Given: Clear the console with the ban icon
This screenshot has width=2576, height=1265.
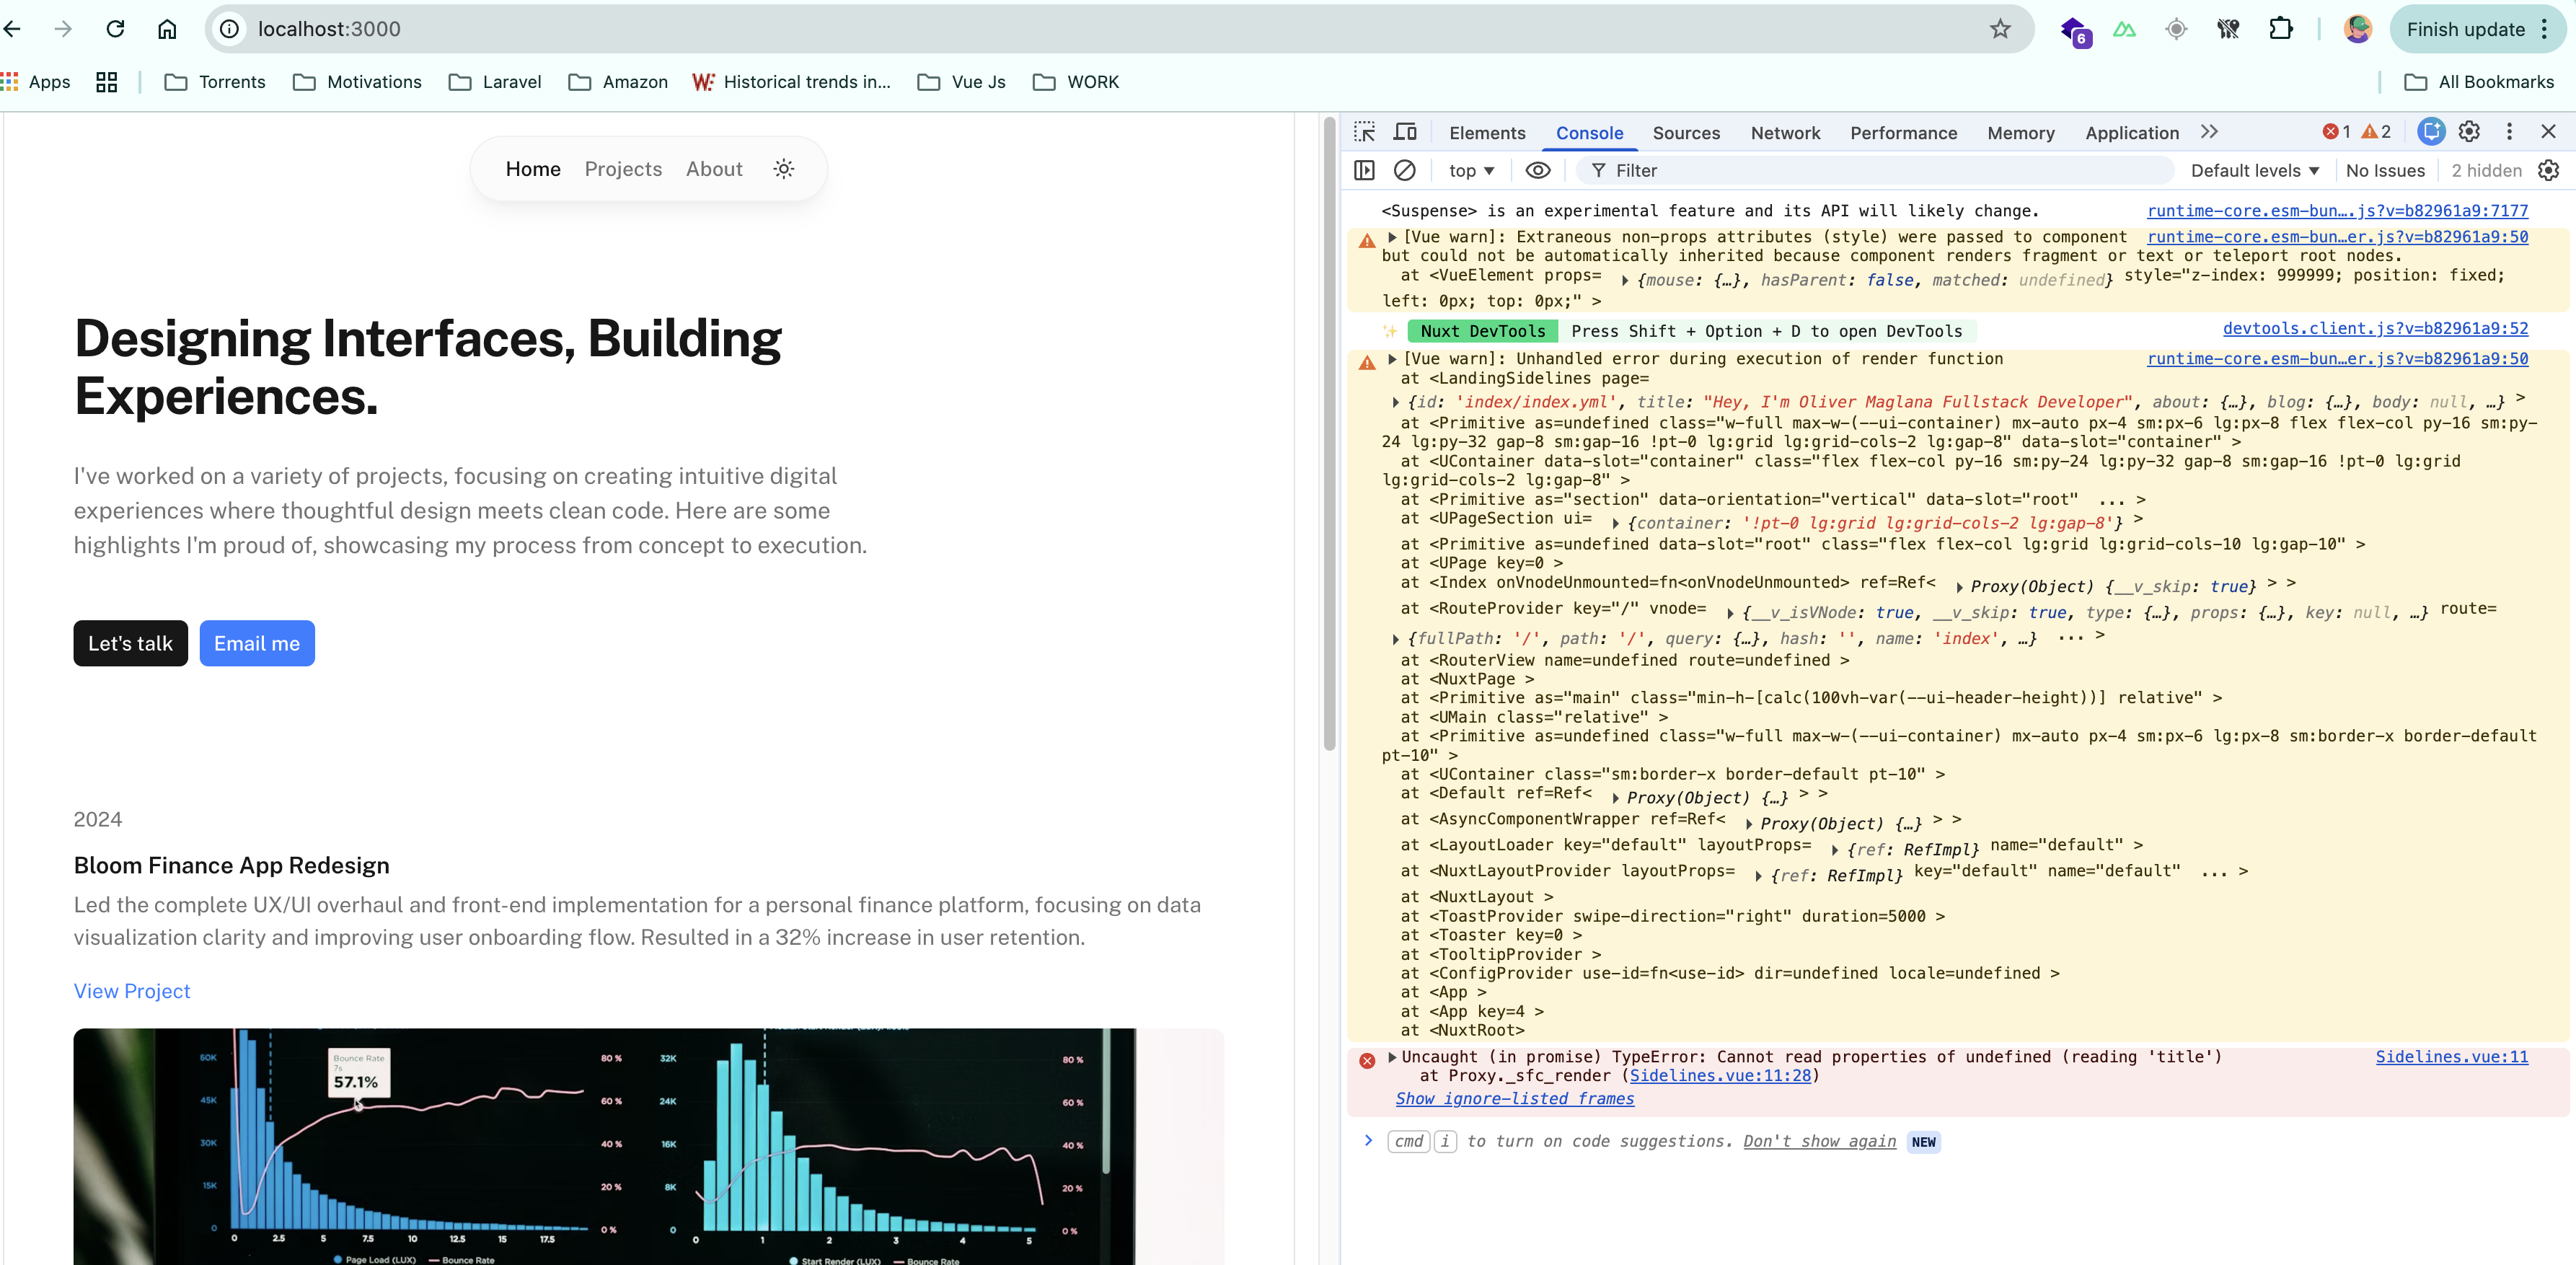Looking at the screenshot, I should pyautogui.click(x=1404, y=170).
